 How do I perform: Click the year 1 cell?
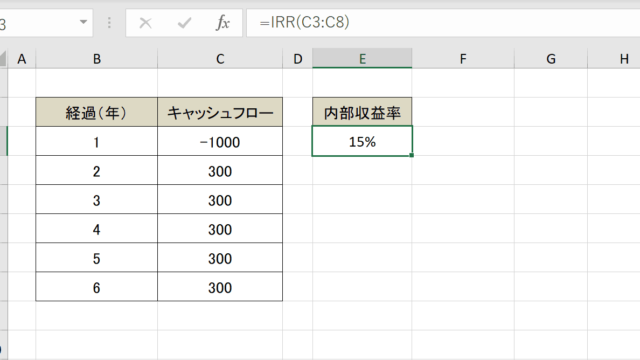point(97,141)
